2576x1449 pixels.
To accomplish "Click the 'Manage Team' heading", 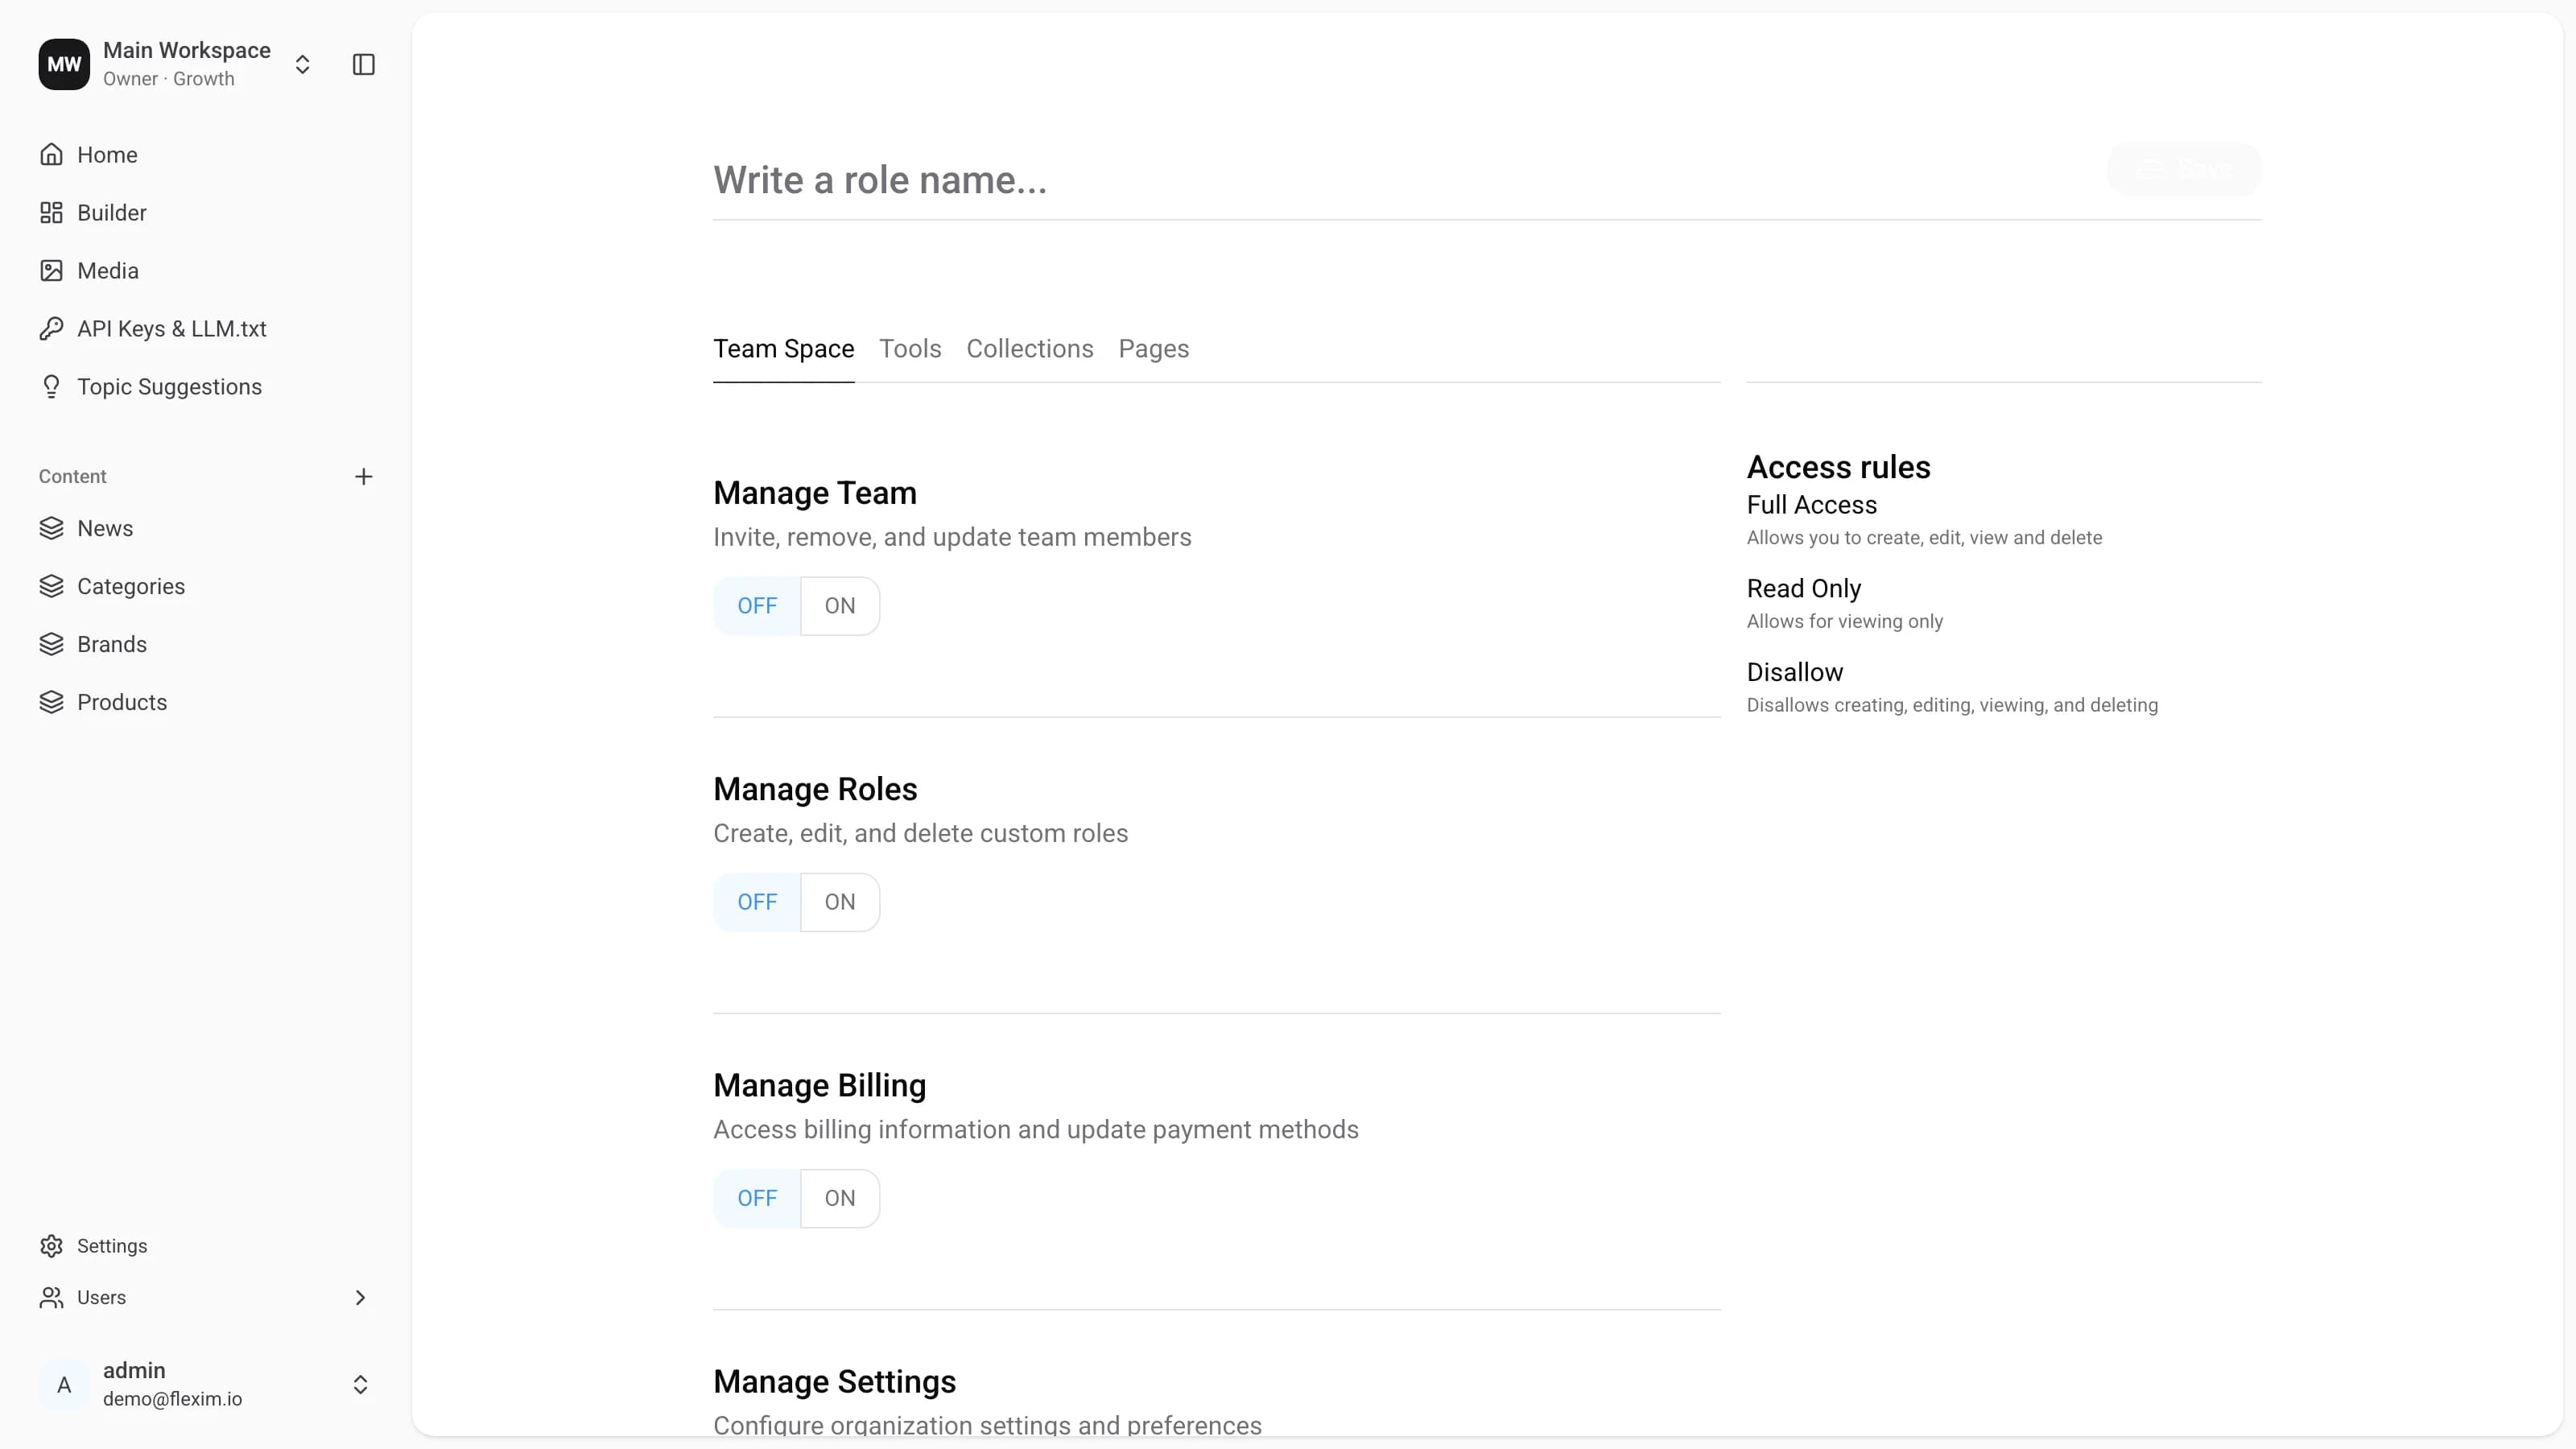I will (x=815, y=493).
